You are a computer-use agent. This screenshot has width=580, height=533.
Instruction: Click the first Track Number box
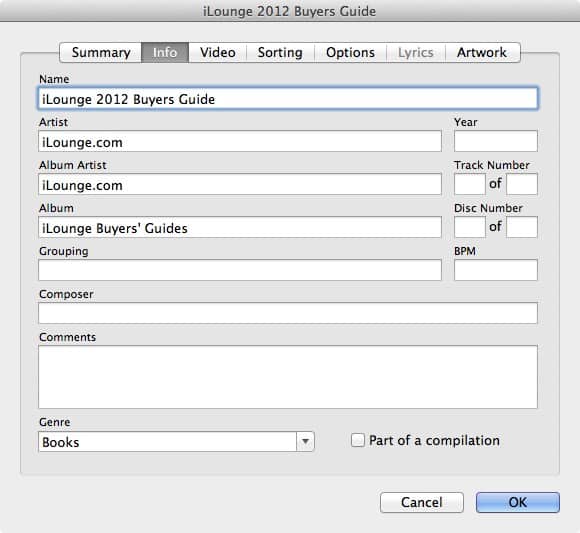469,184
